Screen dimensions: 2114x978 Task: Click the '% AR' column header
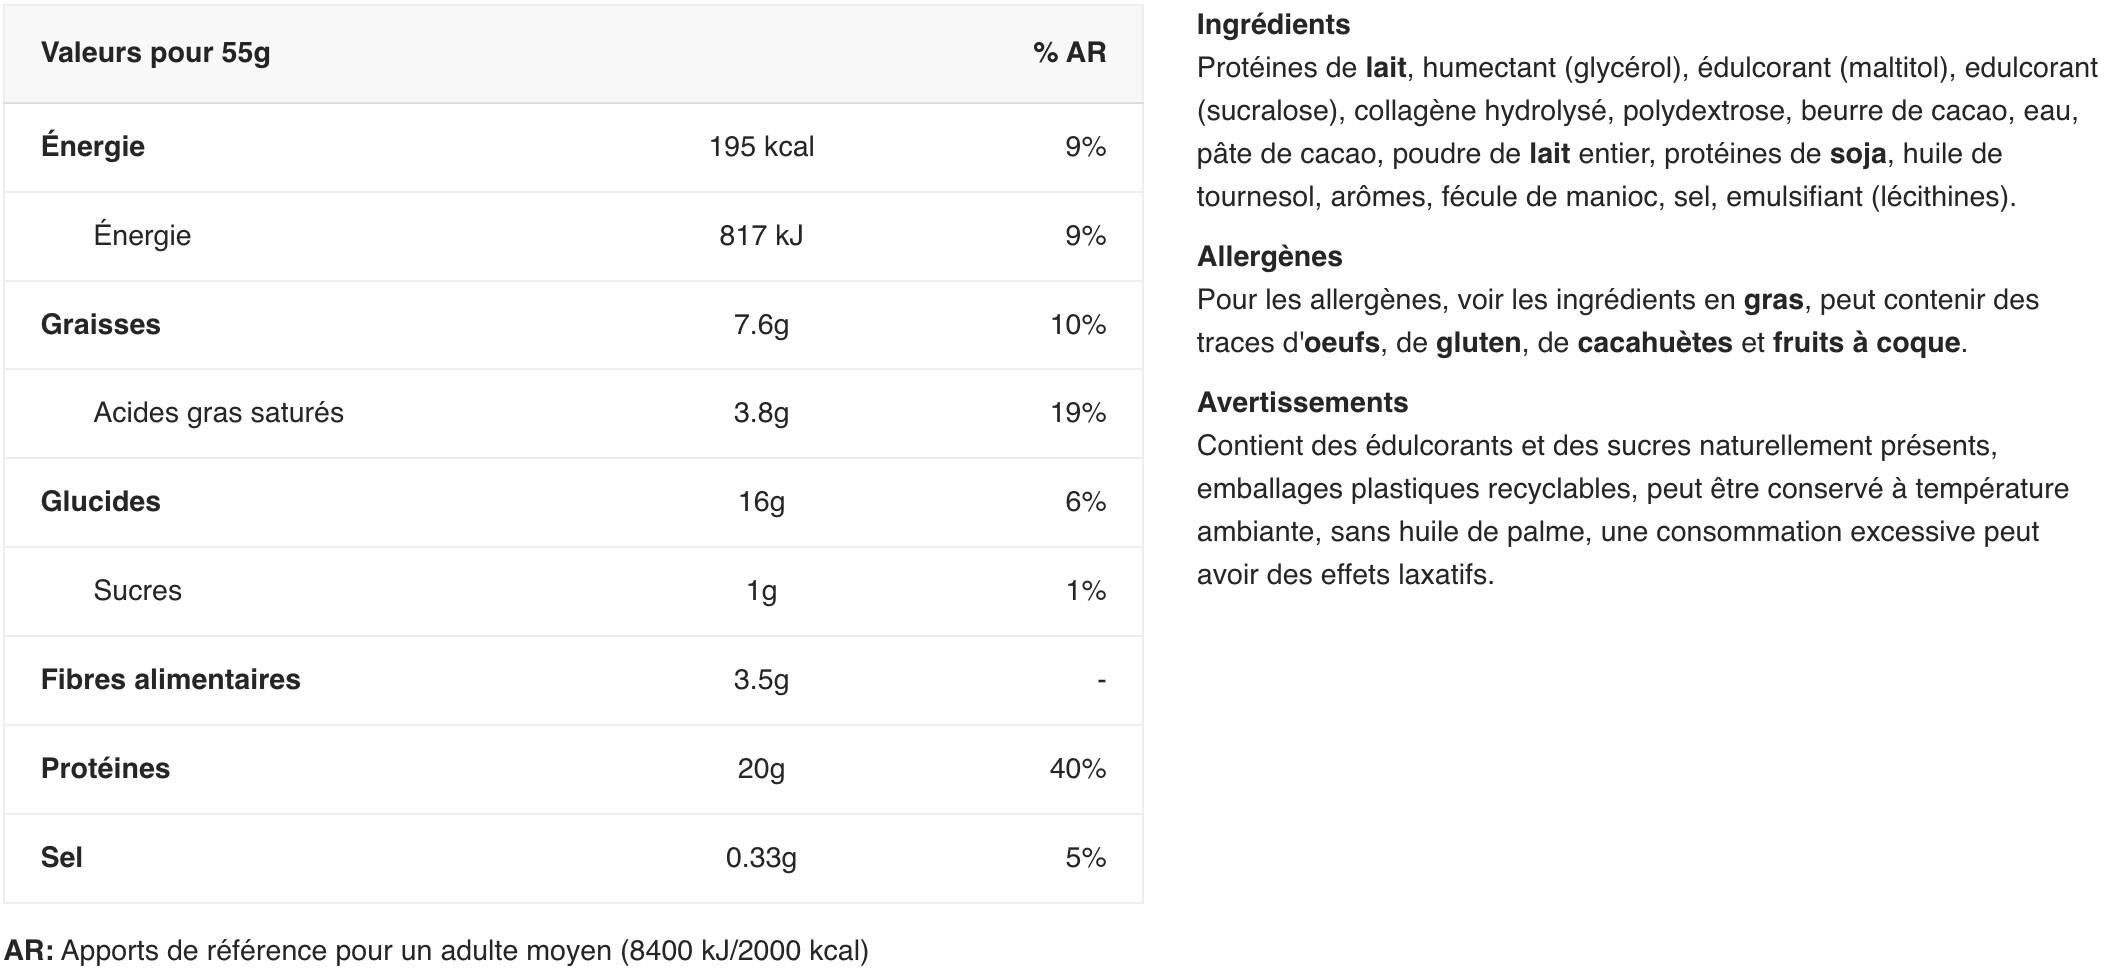coord(1069,53)
